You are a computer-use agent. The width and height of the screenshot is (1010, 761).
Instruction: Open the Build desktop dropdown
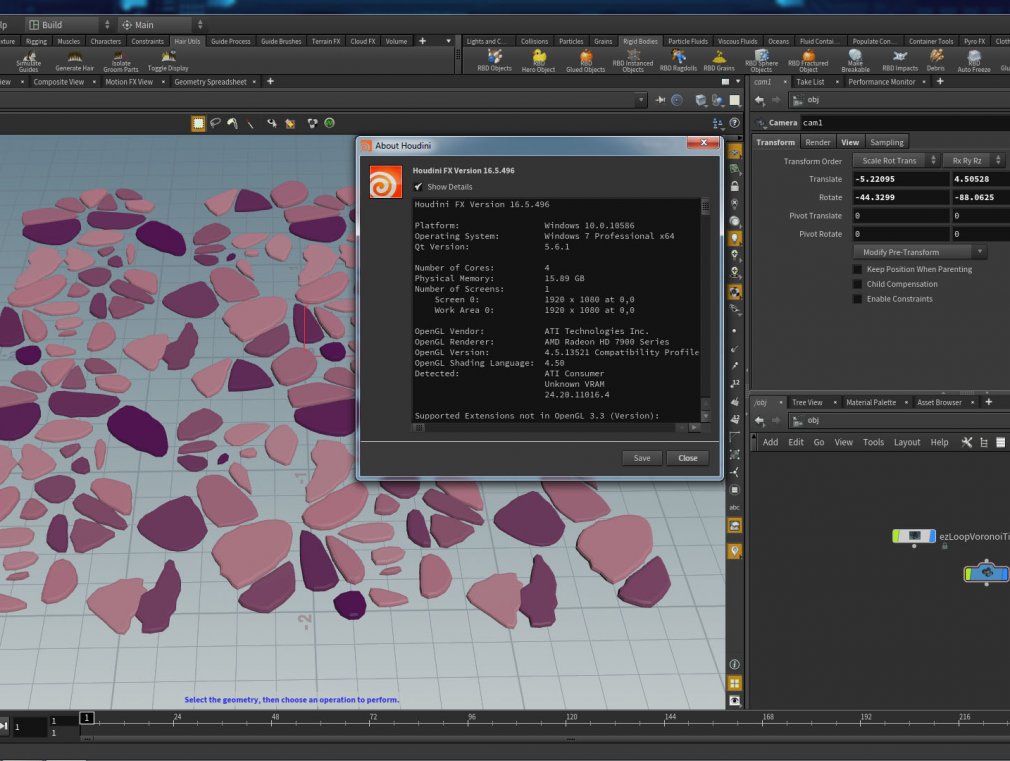[69, 24]
